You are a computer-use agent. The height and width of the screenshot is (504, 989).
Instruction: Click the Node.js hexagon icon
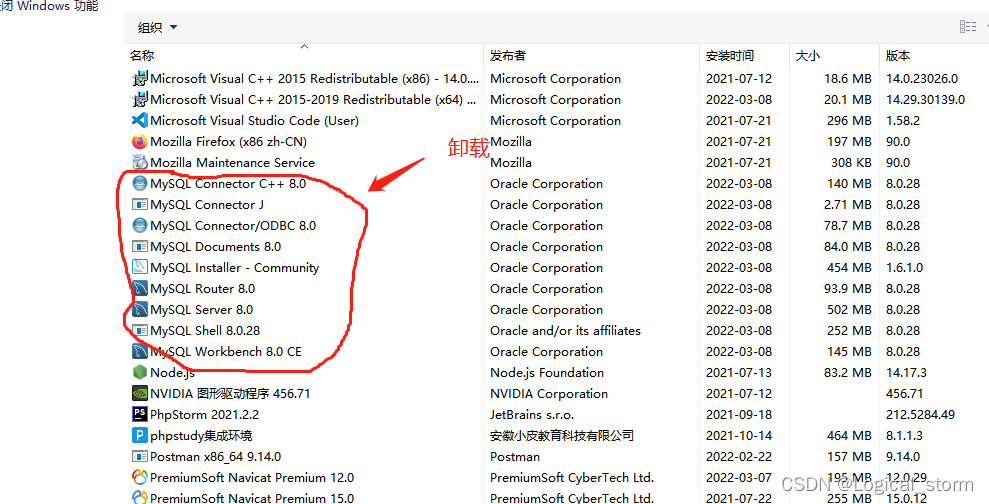[139, 372]
